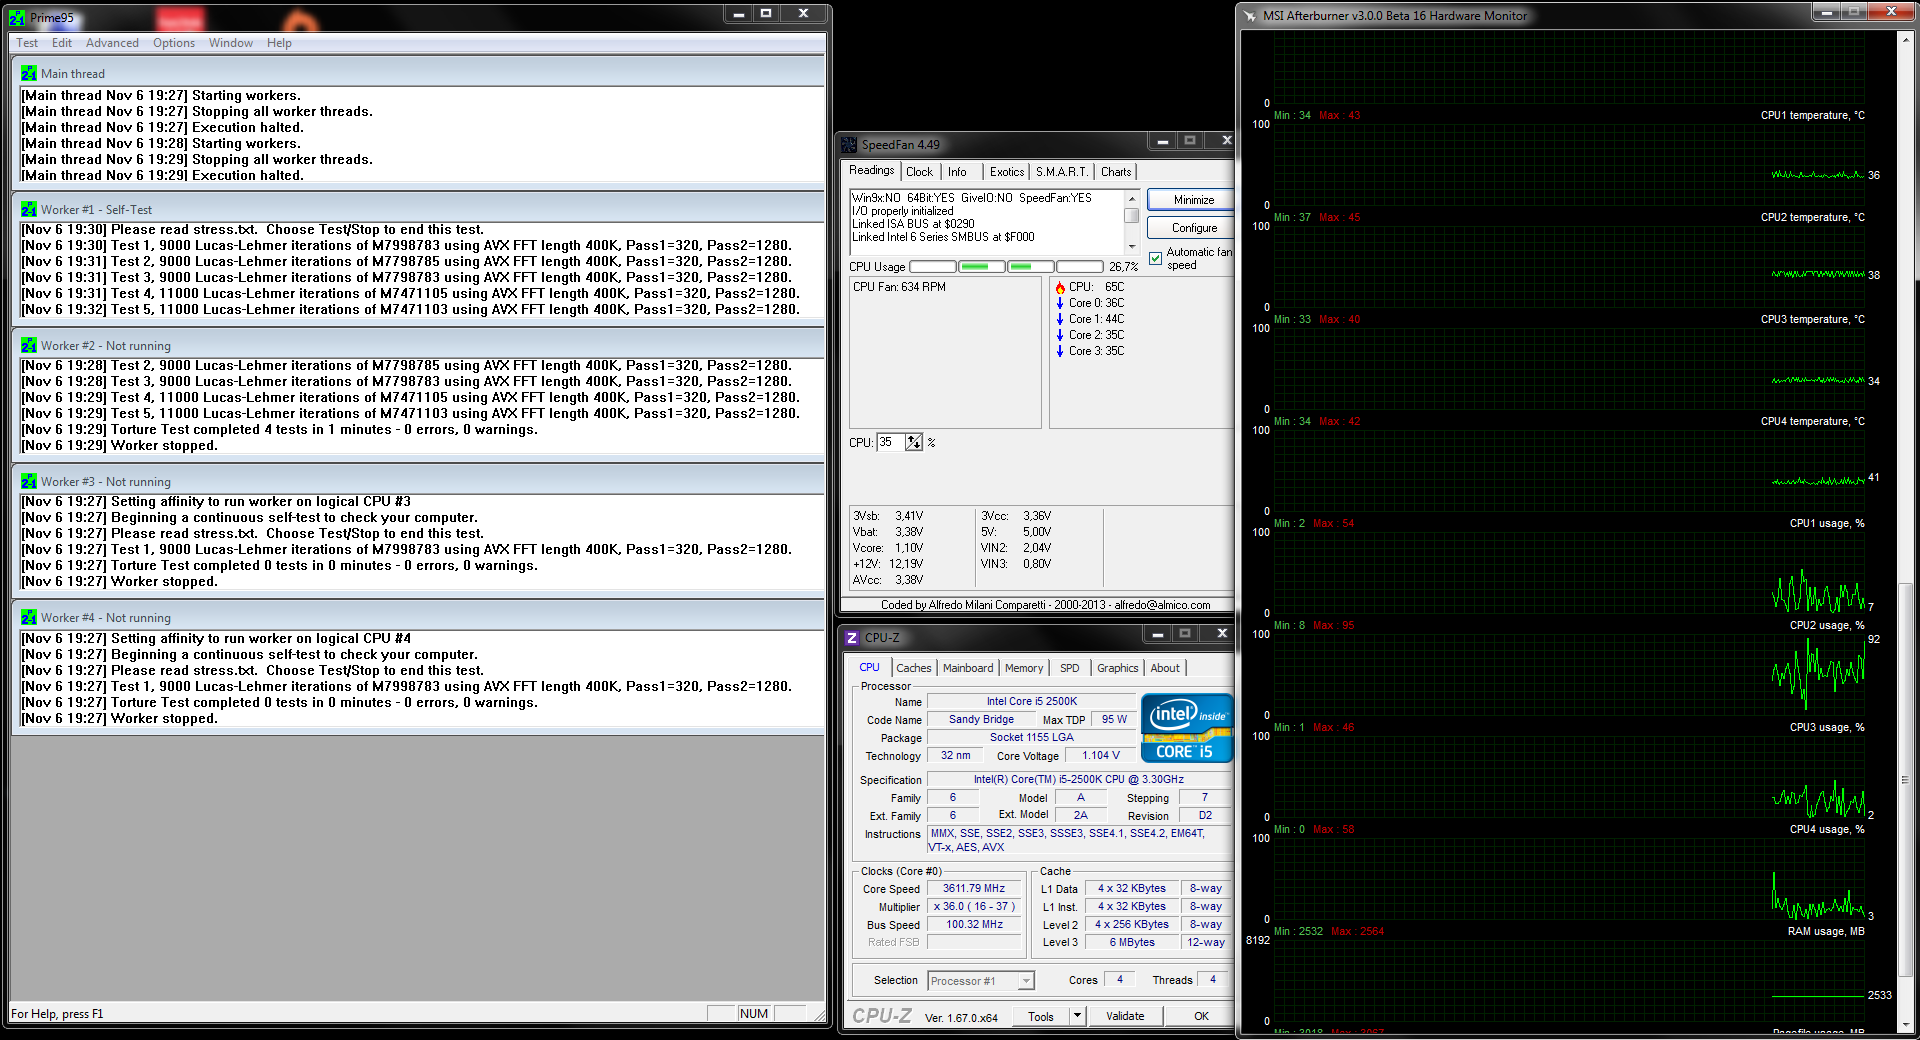The width and height of the screenshot is (1920, 1040).
Task: Click the Main thread window icon in Prime95
Action: pos(29,73)
